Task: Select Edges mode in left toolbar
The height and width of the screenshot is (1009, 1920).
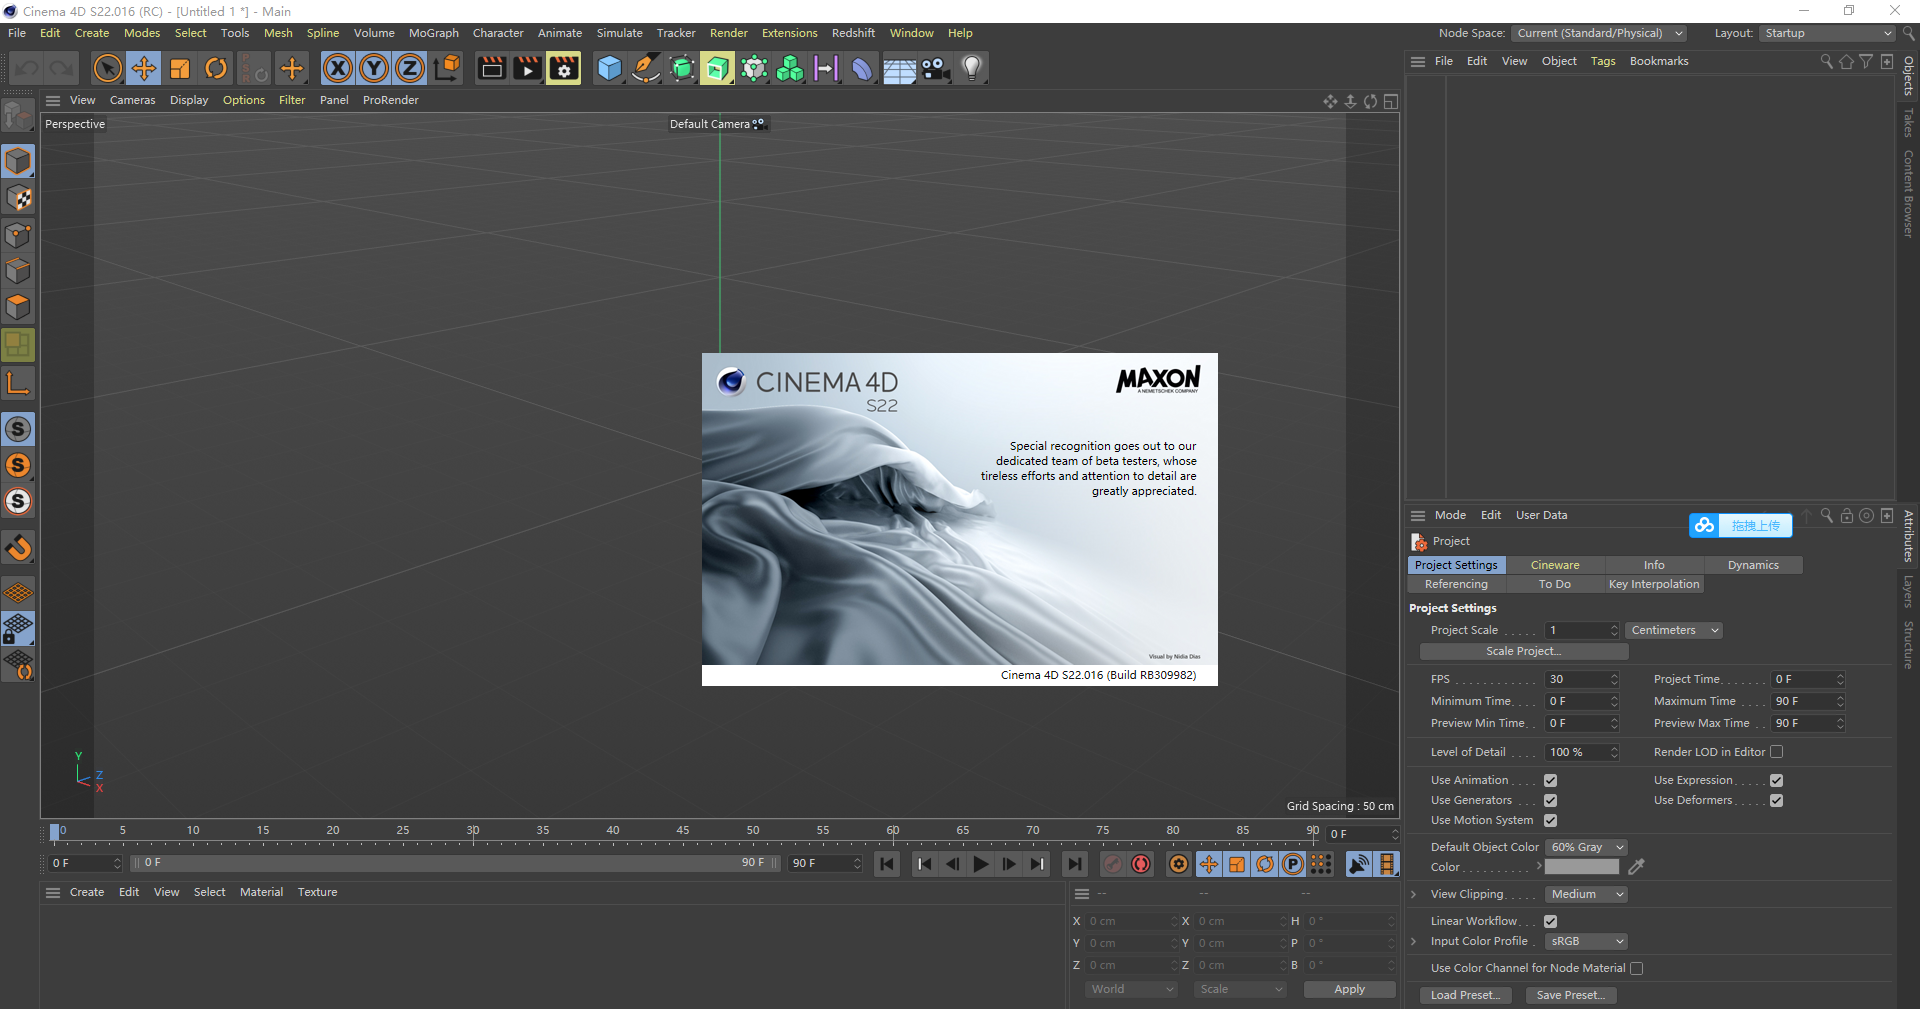Action: point(19,271)
